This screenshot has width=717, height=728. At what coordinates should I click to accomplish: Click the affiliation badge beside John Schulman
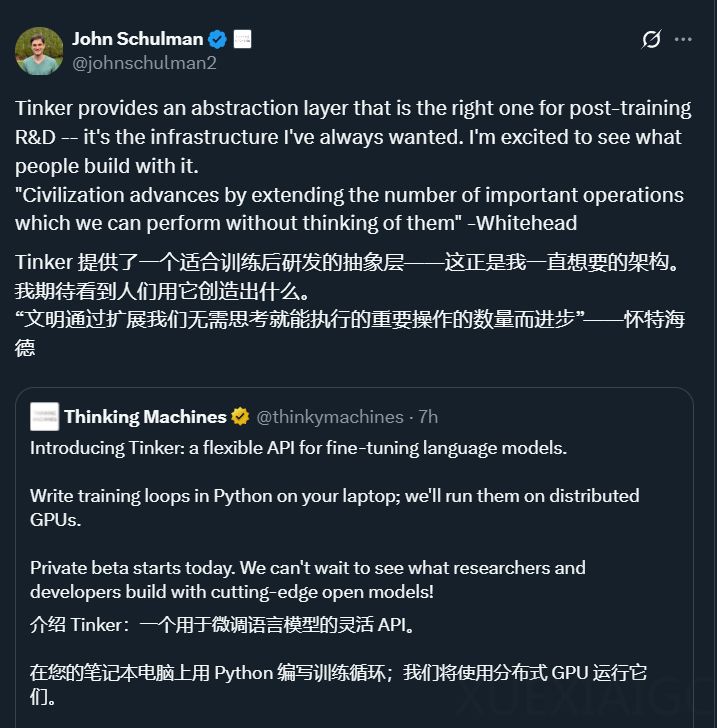pos(242,40)
